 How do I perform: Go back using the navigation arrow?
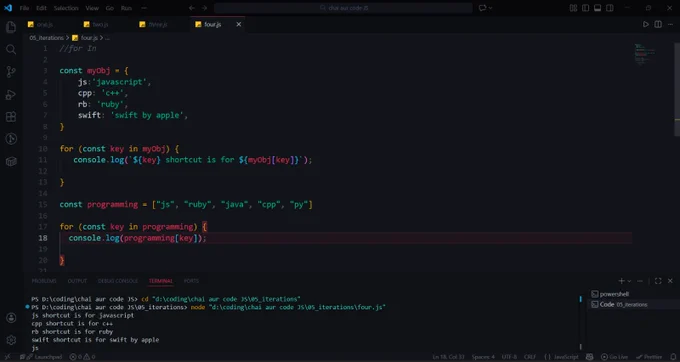click(192, 8)
